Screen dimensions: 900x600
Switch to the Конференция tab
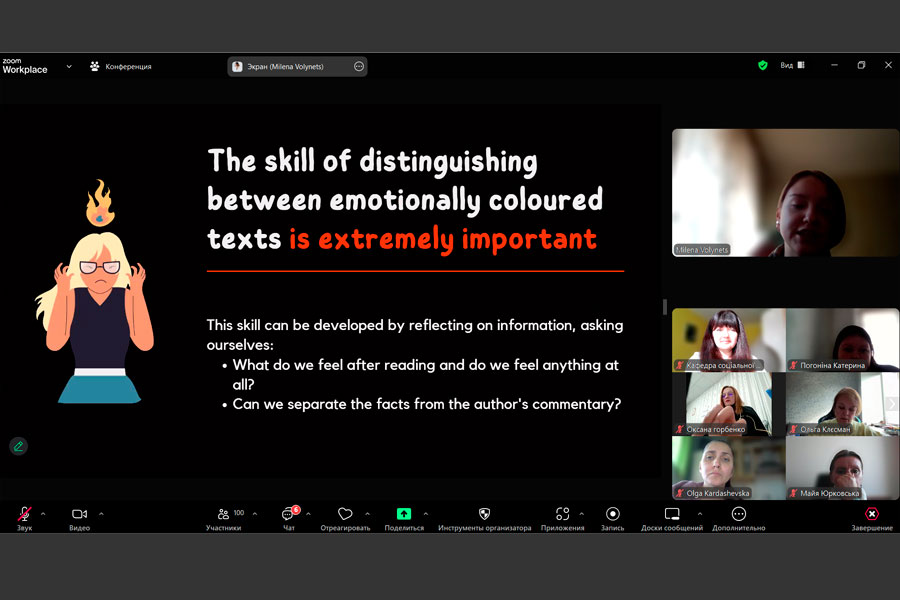click(x=120, y=67)
